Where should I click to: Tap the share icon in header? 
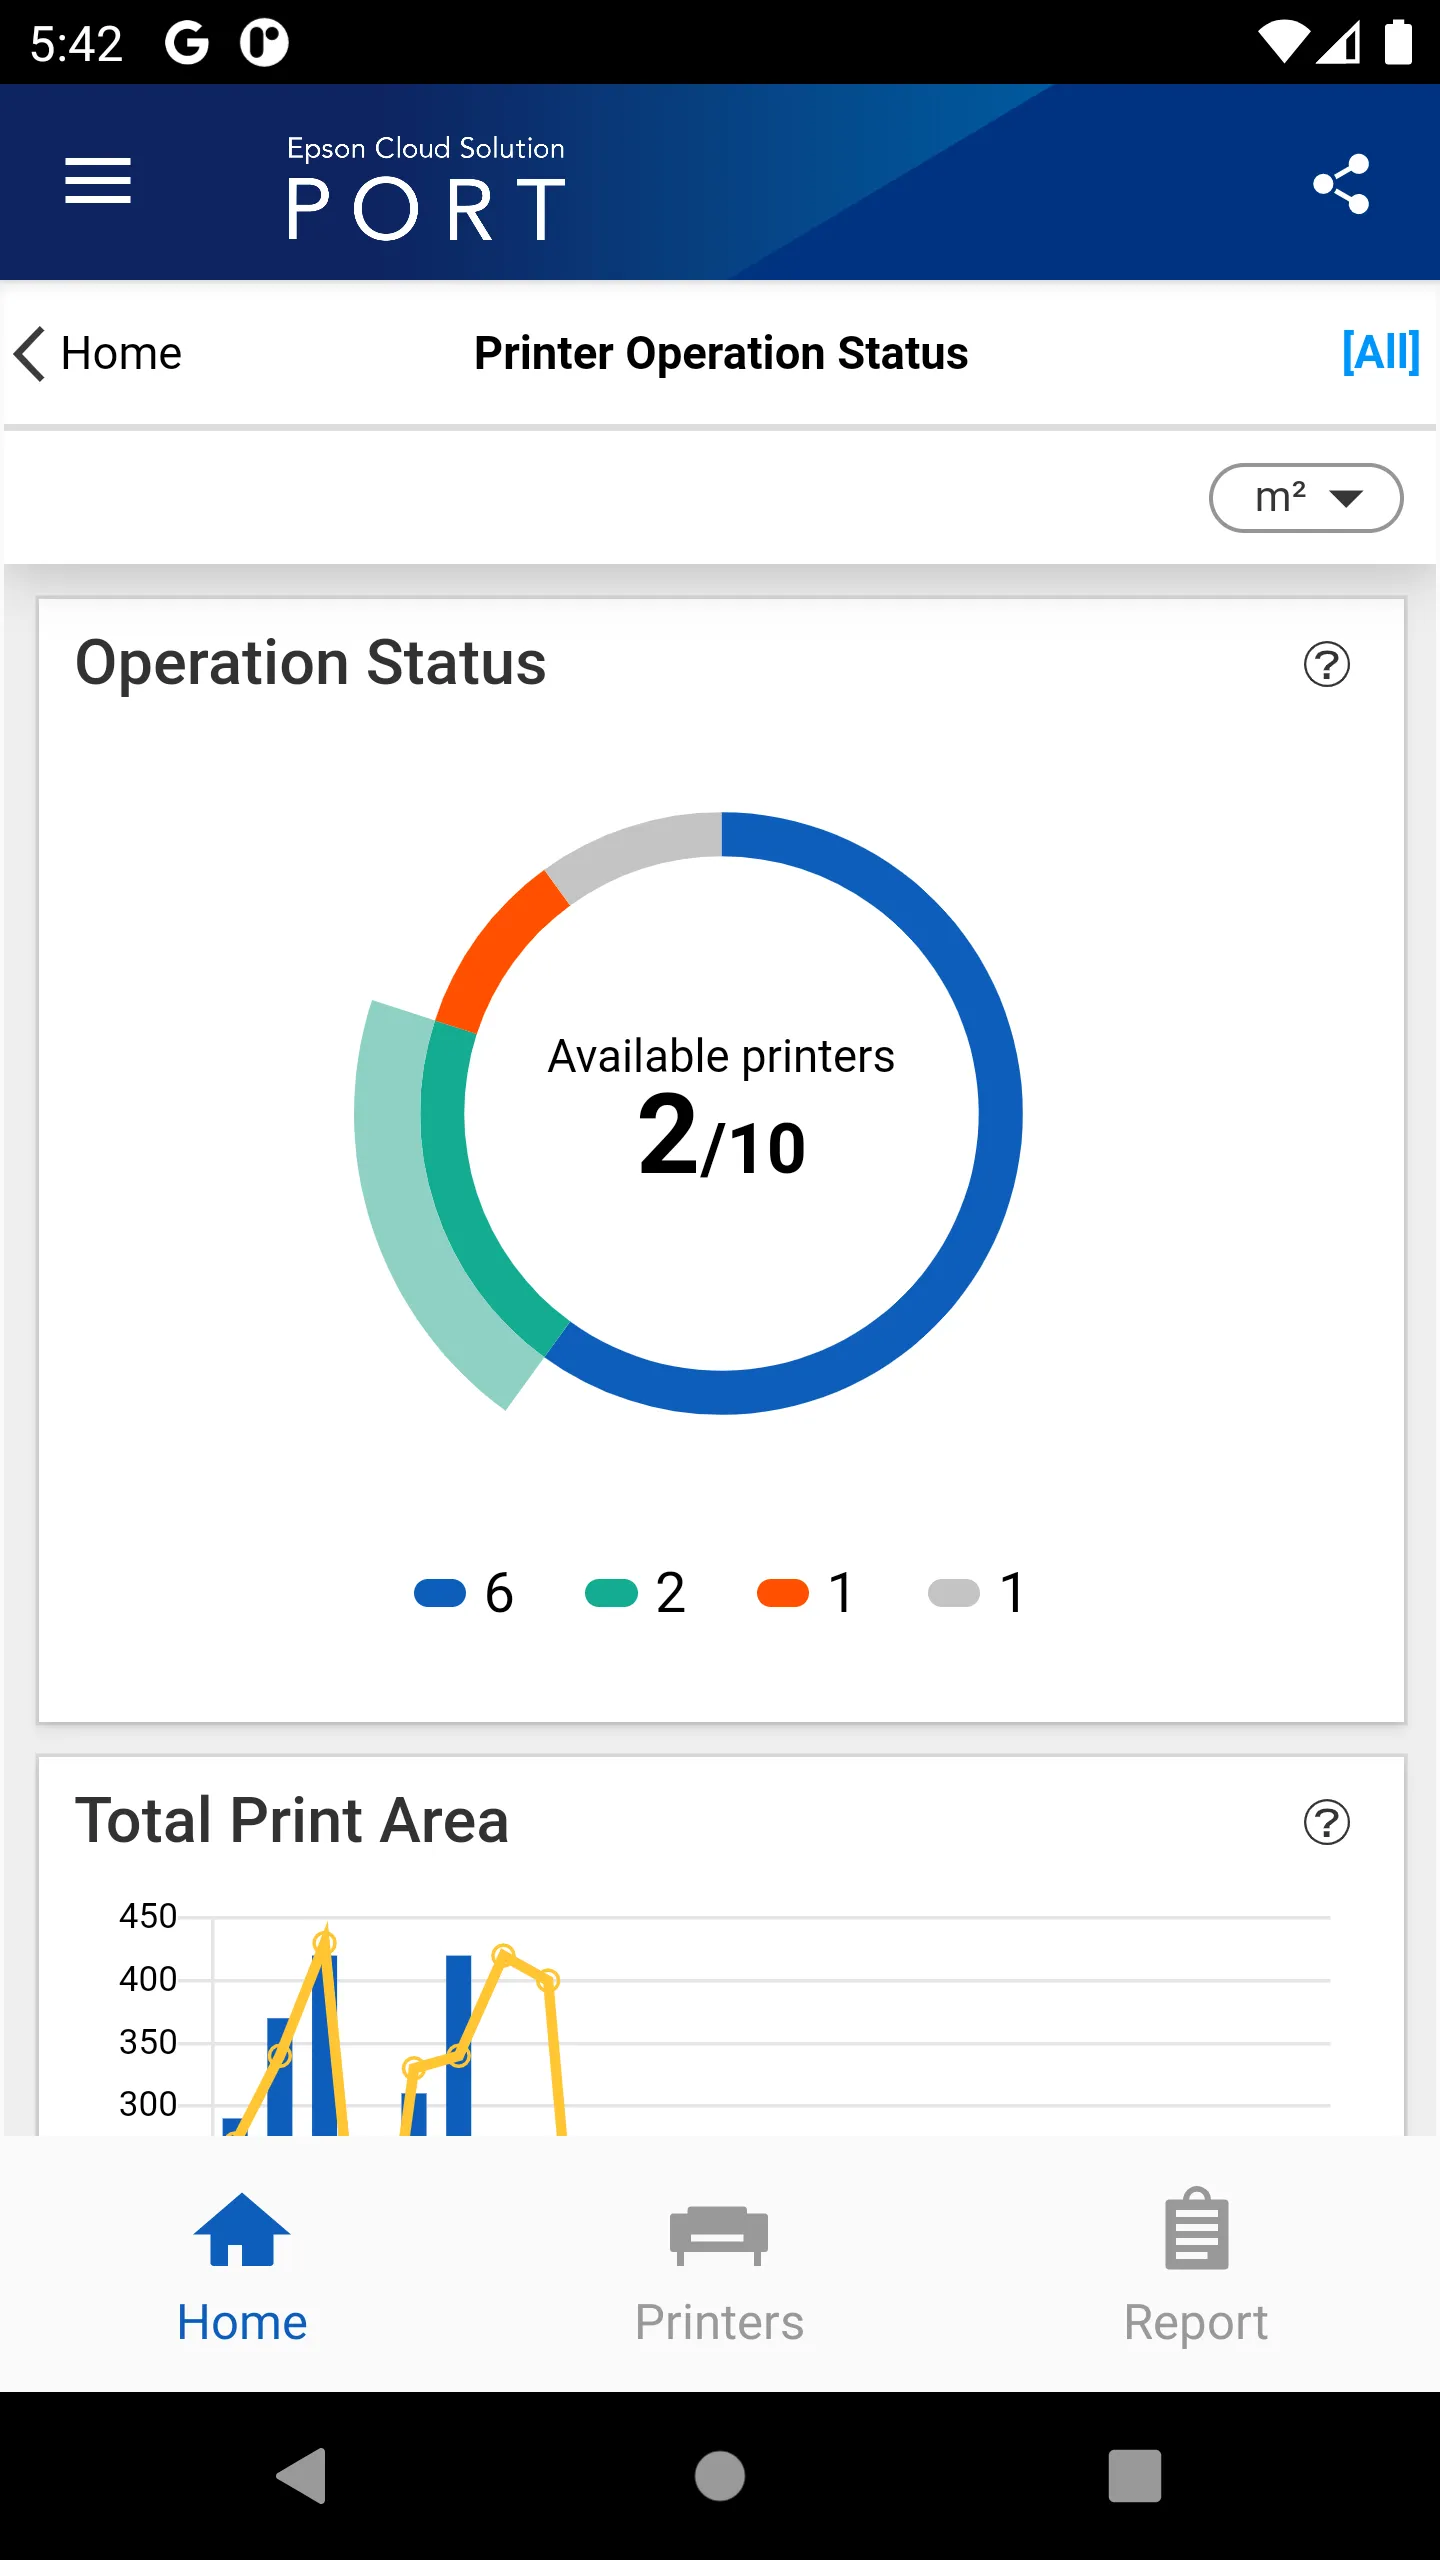(x=1341, y=184)
